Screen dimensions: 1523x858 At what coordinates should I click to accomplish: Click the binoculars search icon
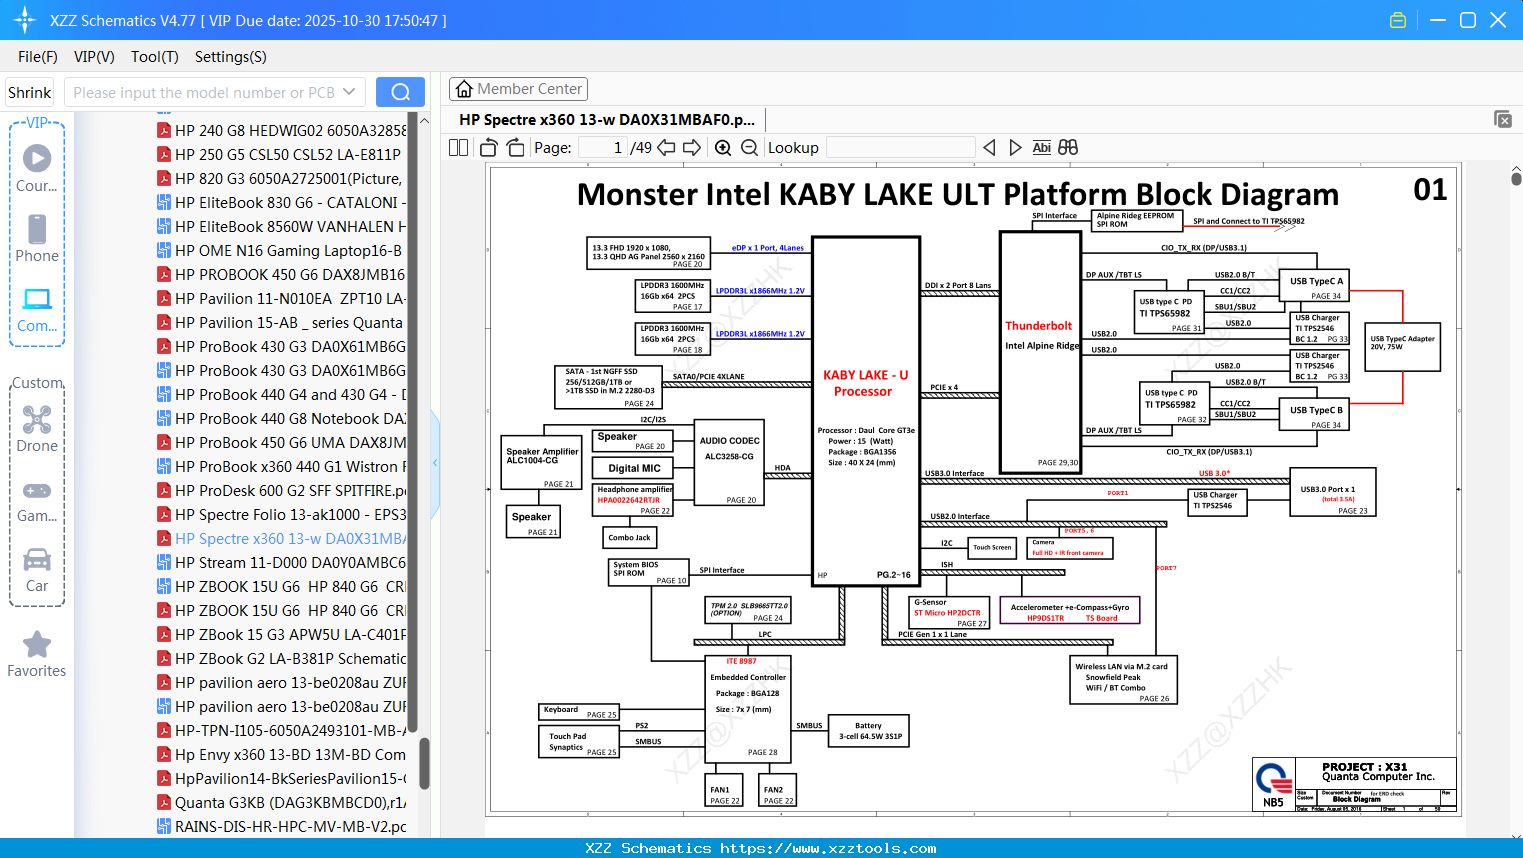pos(1068,147)
